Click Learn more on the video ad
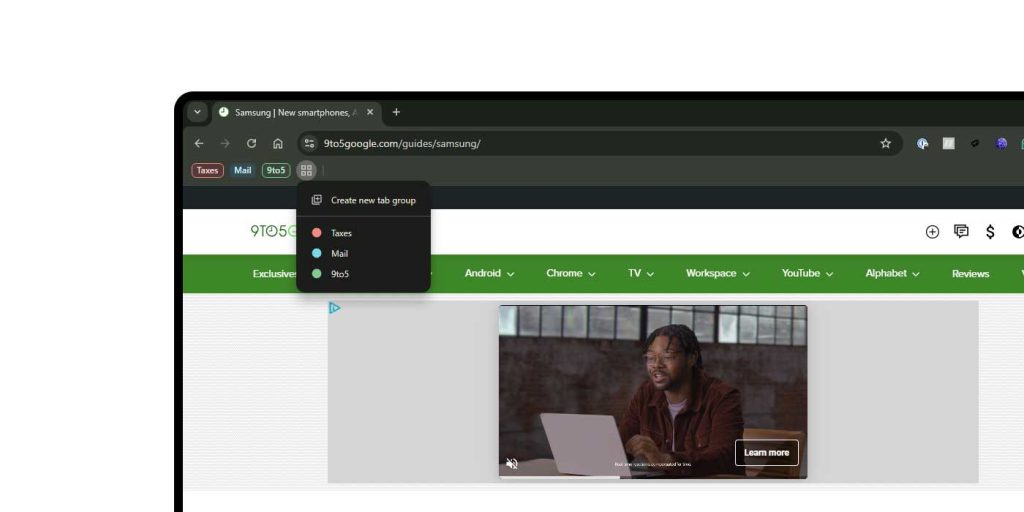The width and height of the screenshot is (1024, 512). [766, 453]
